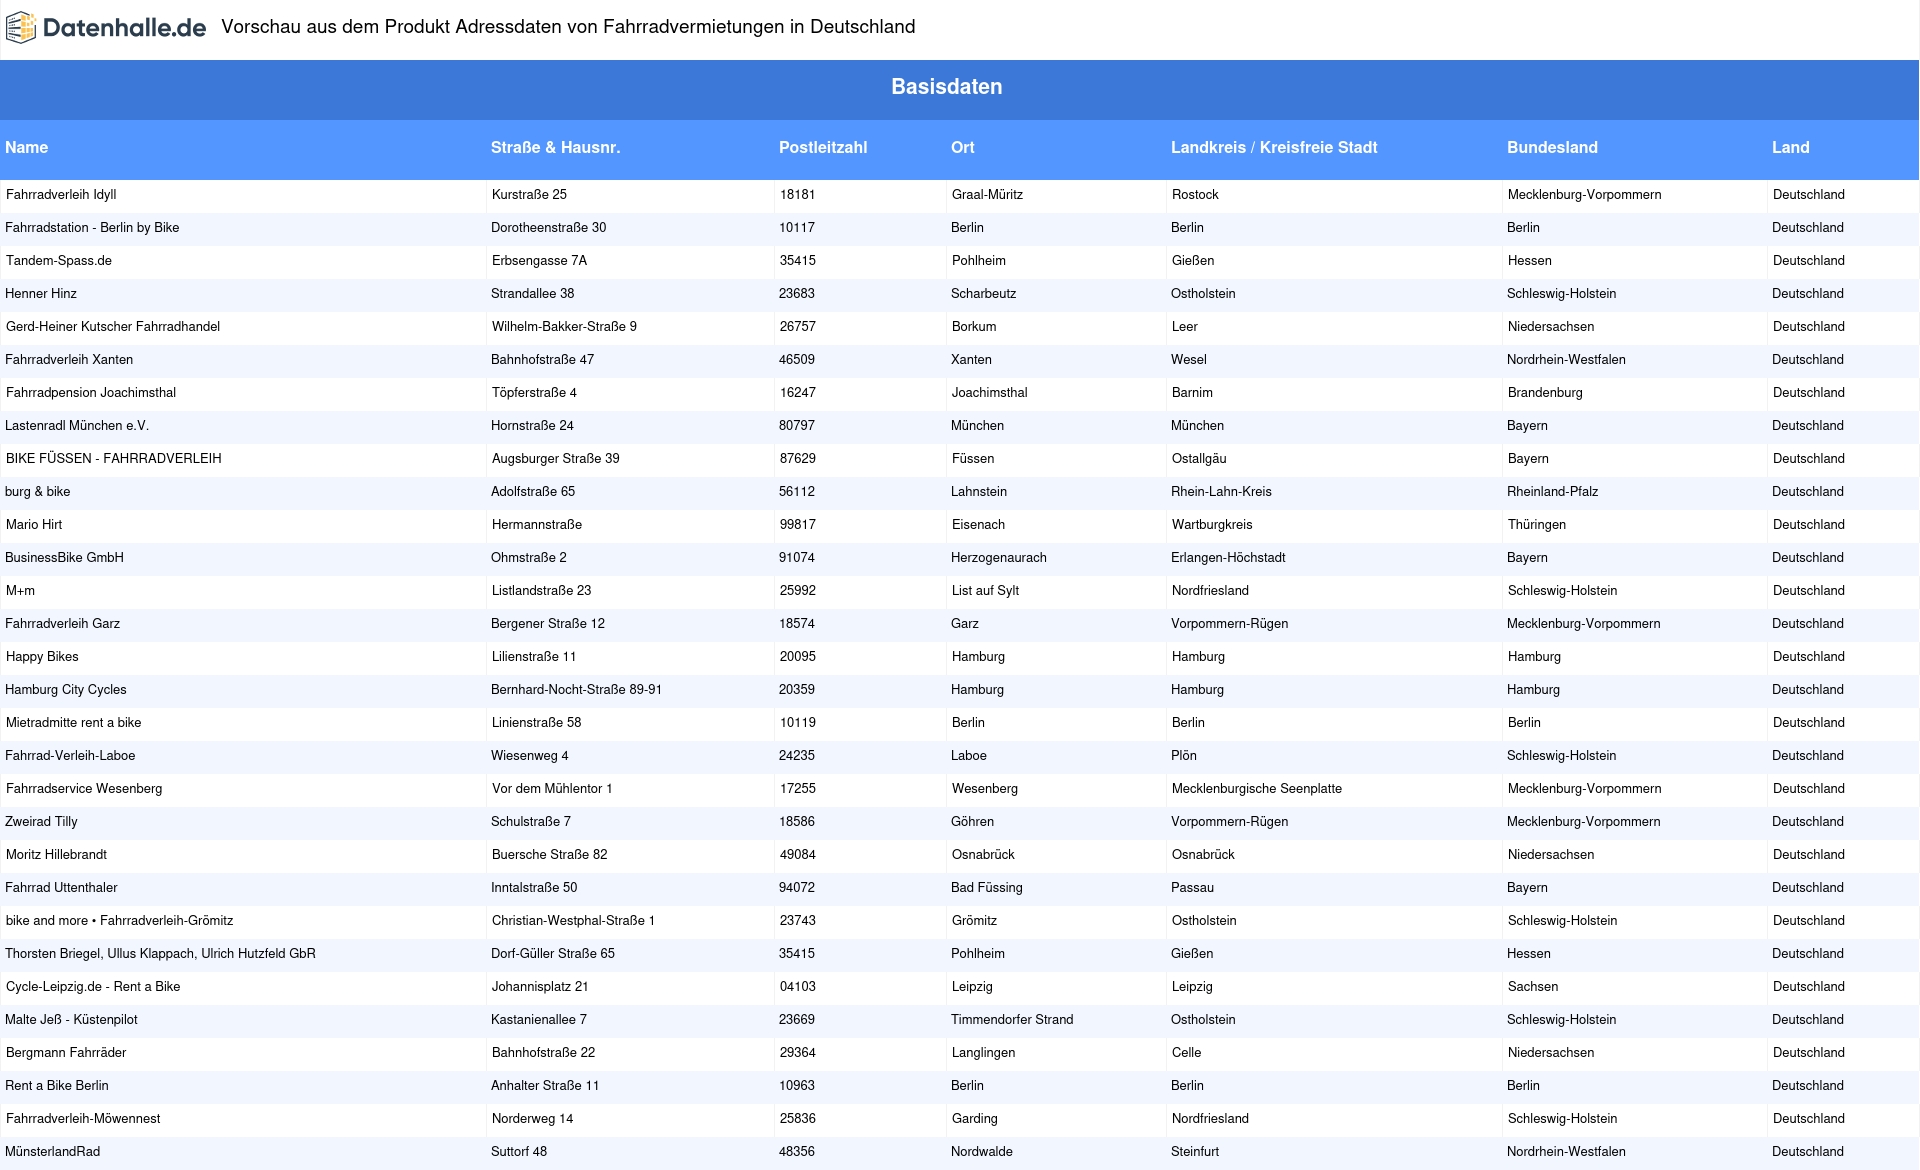This screenshot has height=1170, width=1920.
Task: Select the town Graal-Müritz
Action: click(987, 195)
